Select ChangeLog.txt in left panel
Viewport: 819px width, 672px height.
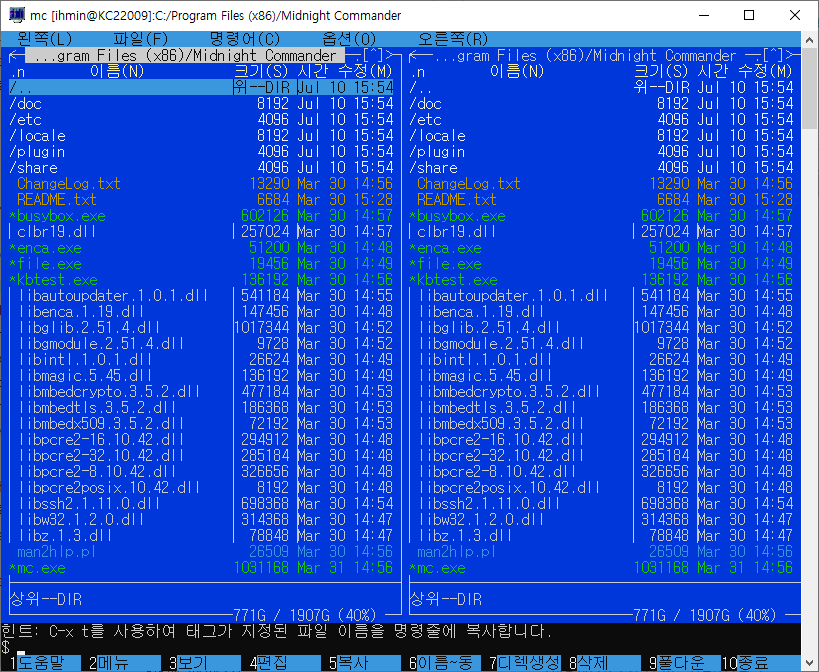click(x=201, y=184)
